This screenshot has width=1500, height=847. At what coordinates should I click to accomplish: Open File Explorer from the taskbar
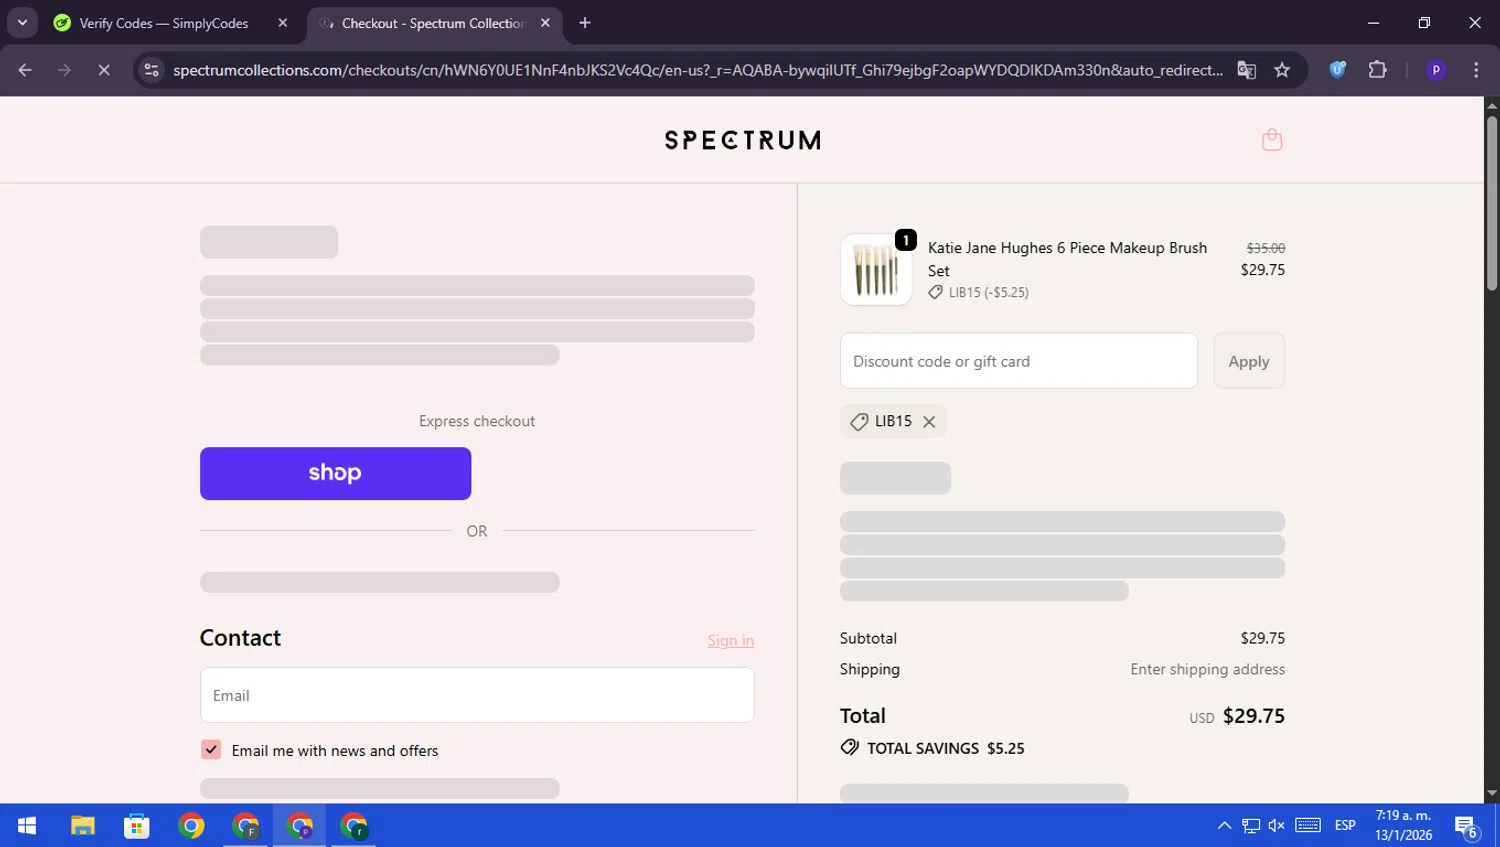pyautogui.click(x=82, y=826)
